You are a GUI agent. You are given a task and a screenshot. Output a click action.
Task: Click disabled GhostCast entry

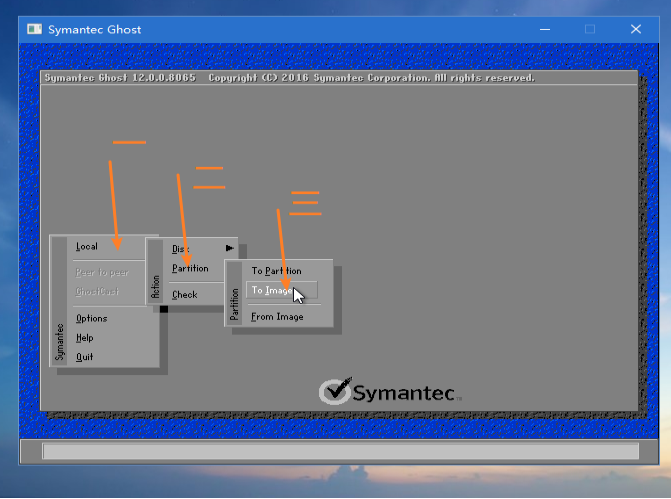(x=97, y=292)
